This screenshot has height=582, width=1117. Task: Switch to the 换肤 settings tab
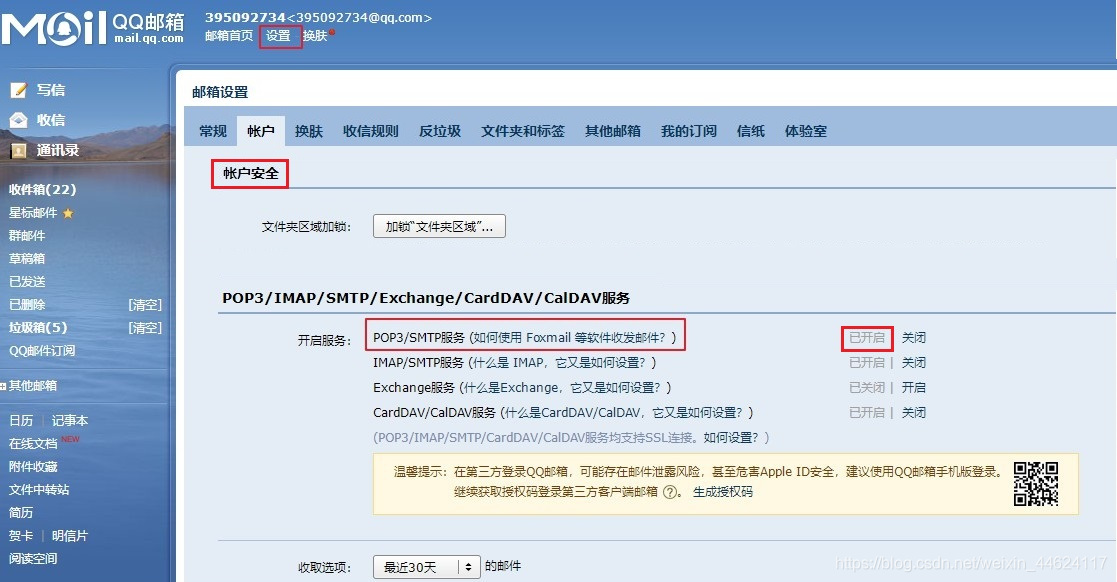tap(309, 131)
